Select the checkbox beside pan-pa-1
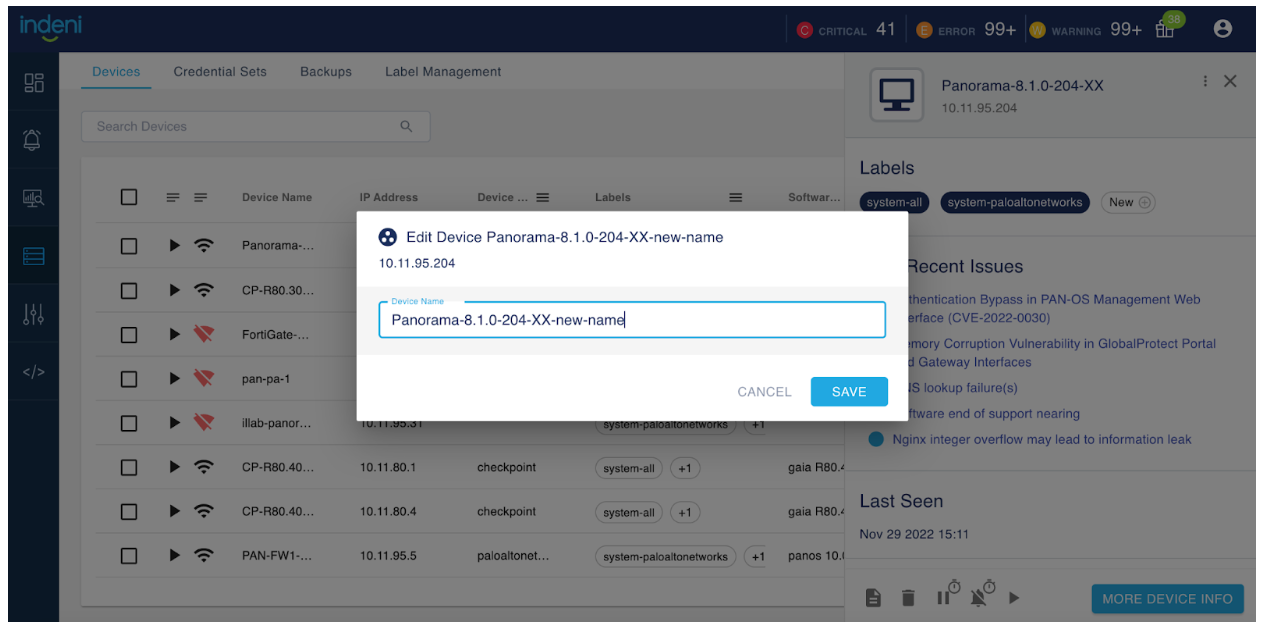1264x632 pixels. (129, 379)
